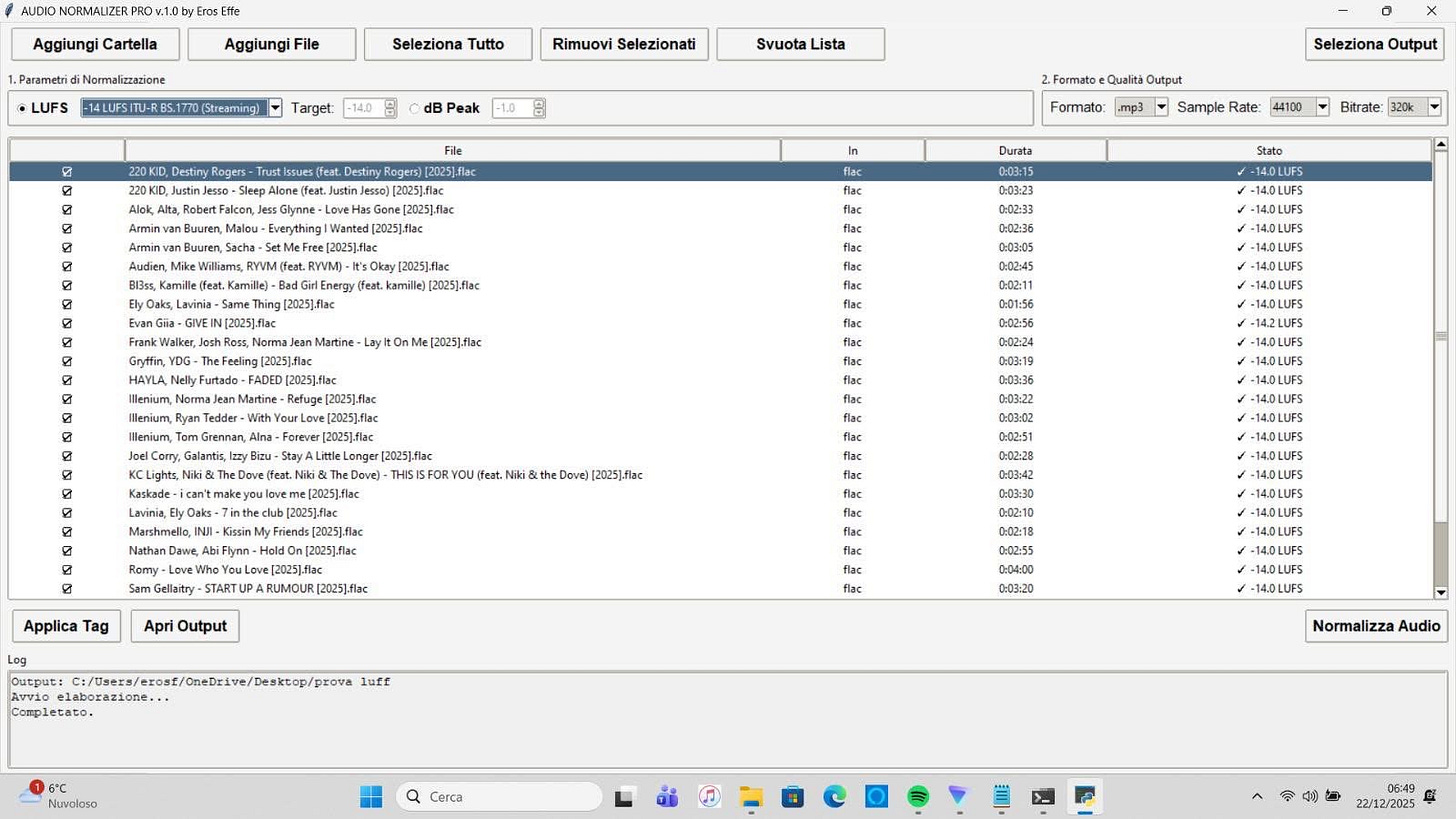1456x819 pixels.
Task: Open Task View in the taskbar
Action: 625,797
